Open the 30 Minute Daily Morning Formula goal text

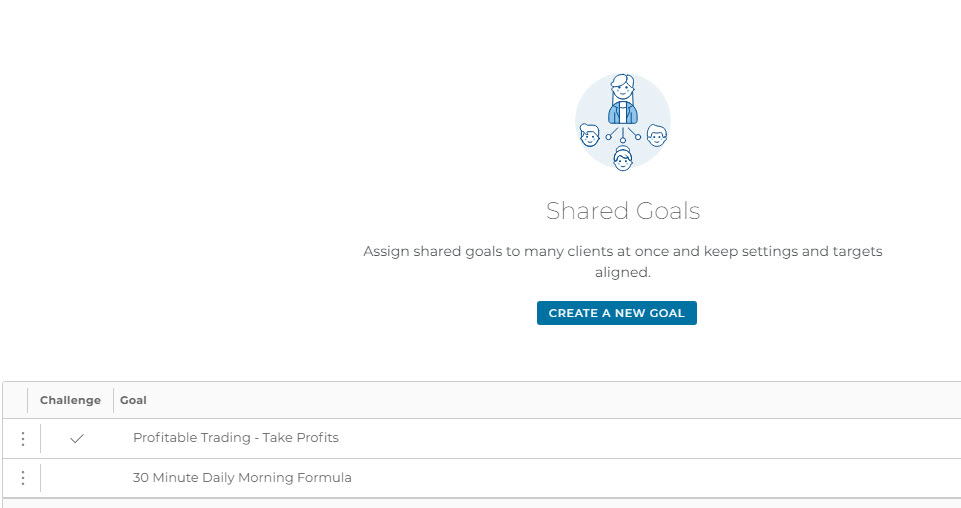tap(242, 477)
